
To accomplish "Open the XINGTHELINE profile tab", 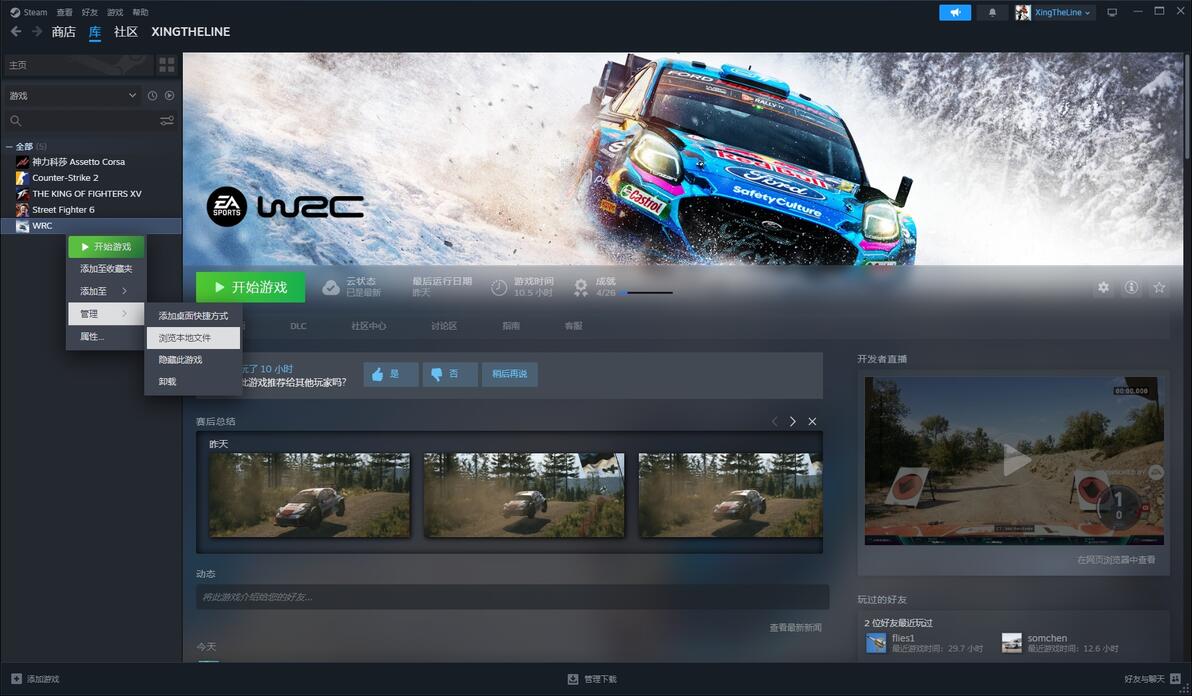I will click(x=190, y=31).
